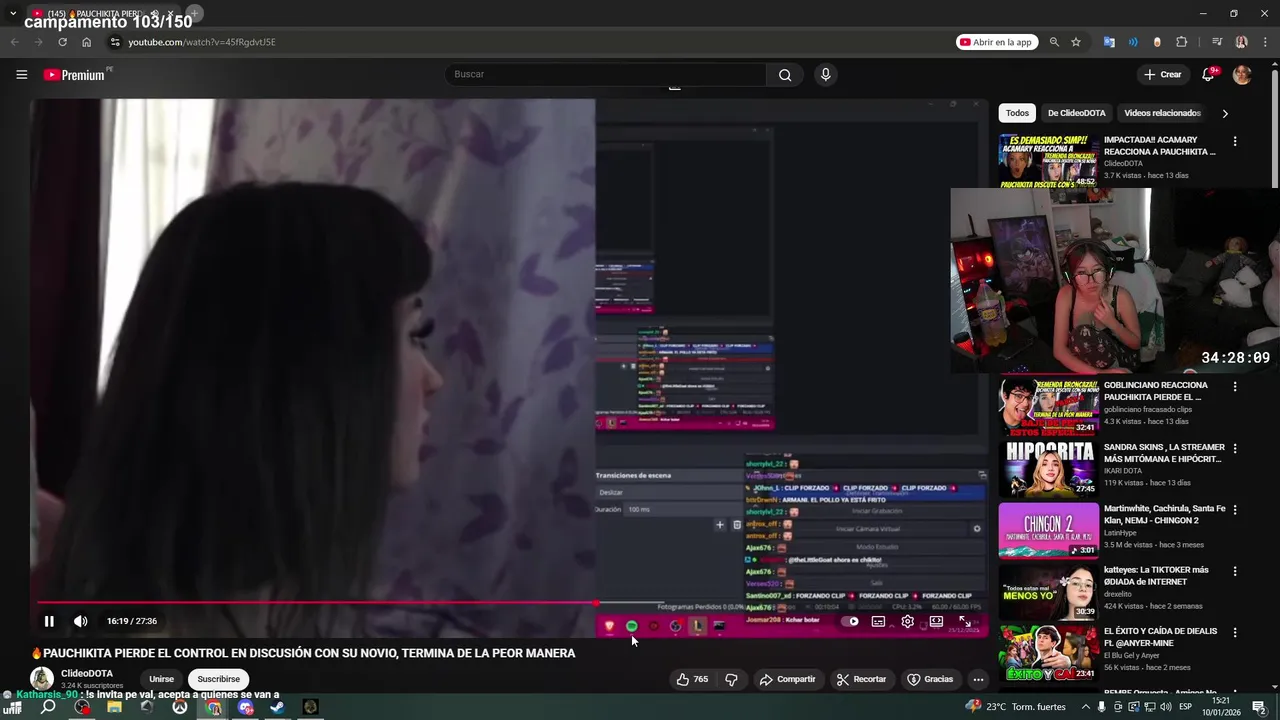The width and height of the screenshot is (1280, 720).
Task: Reload the page
Action: 62,42
